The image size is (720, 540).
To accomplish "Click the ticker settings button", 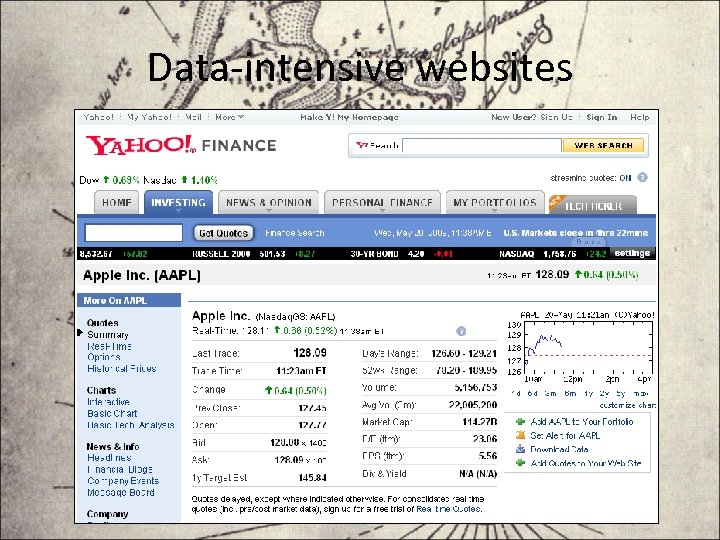I will click(x=632, y=253).
